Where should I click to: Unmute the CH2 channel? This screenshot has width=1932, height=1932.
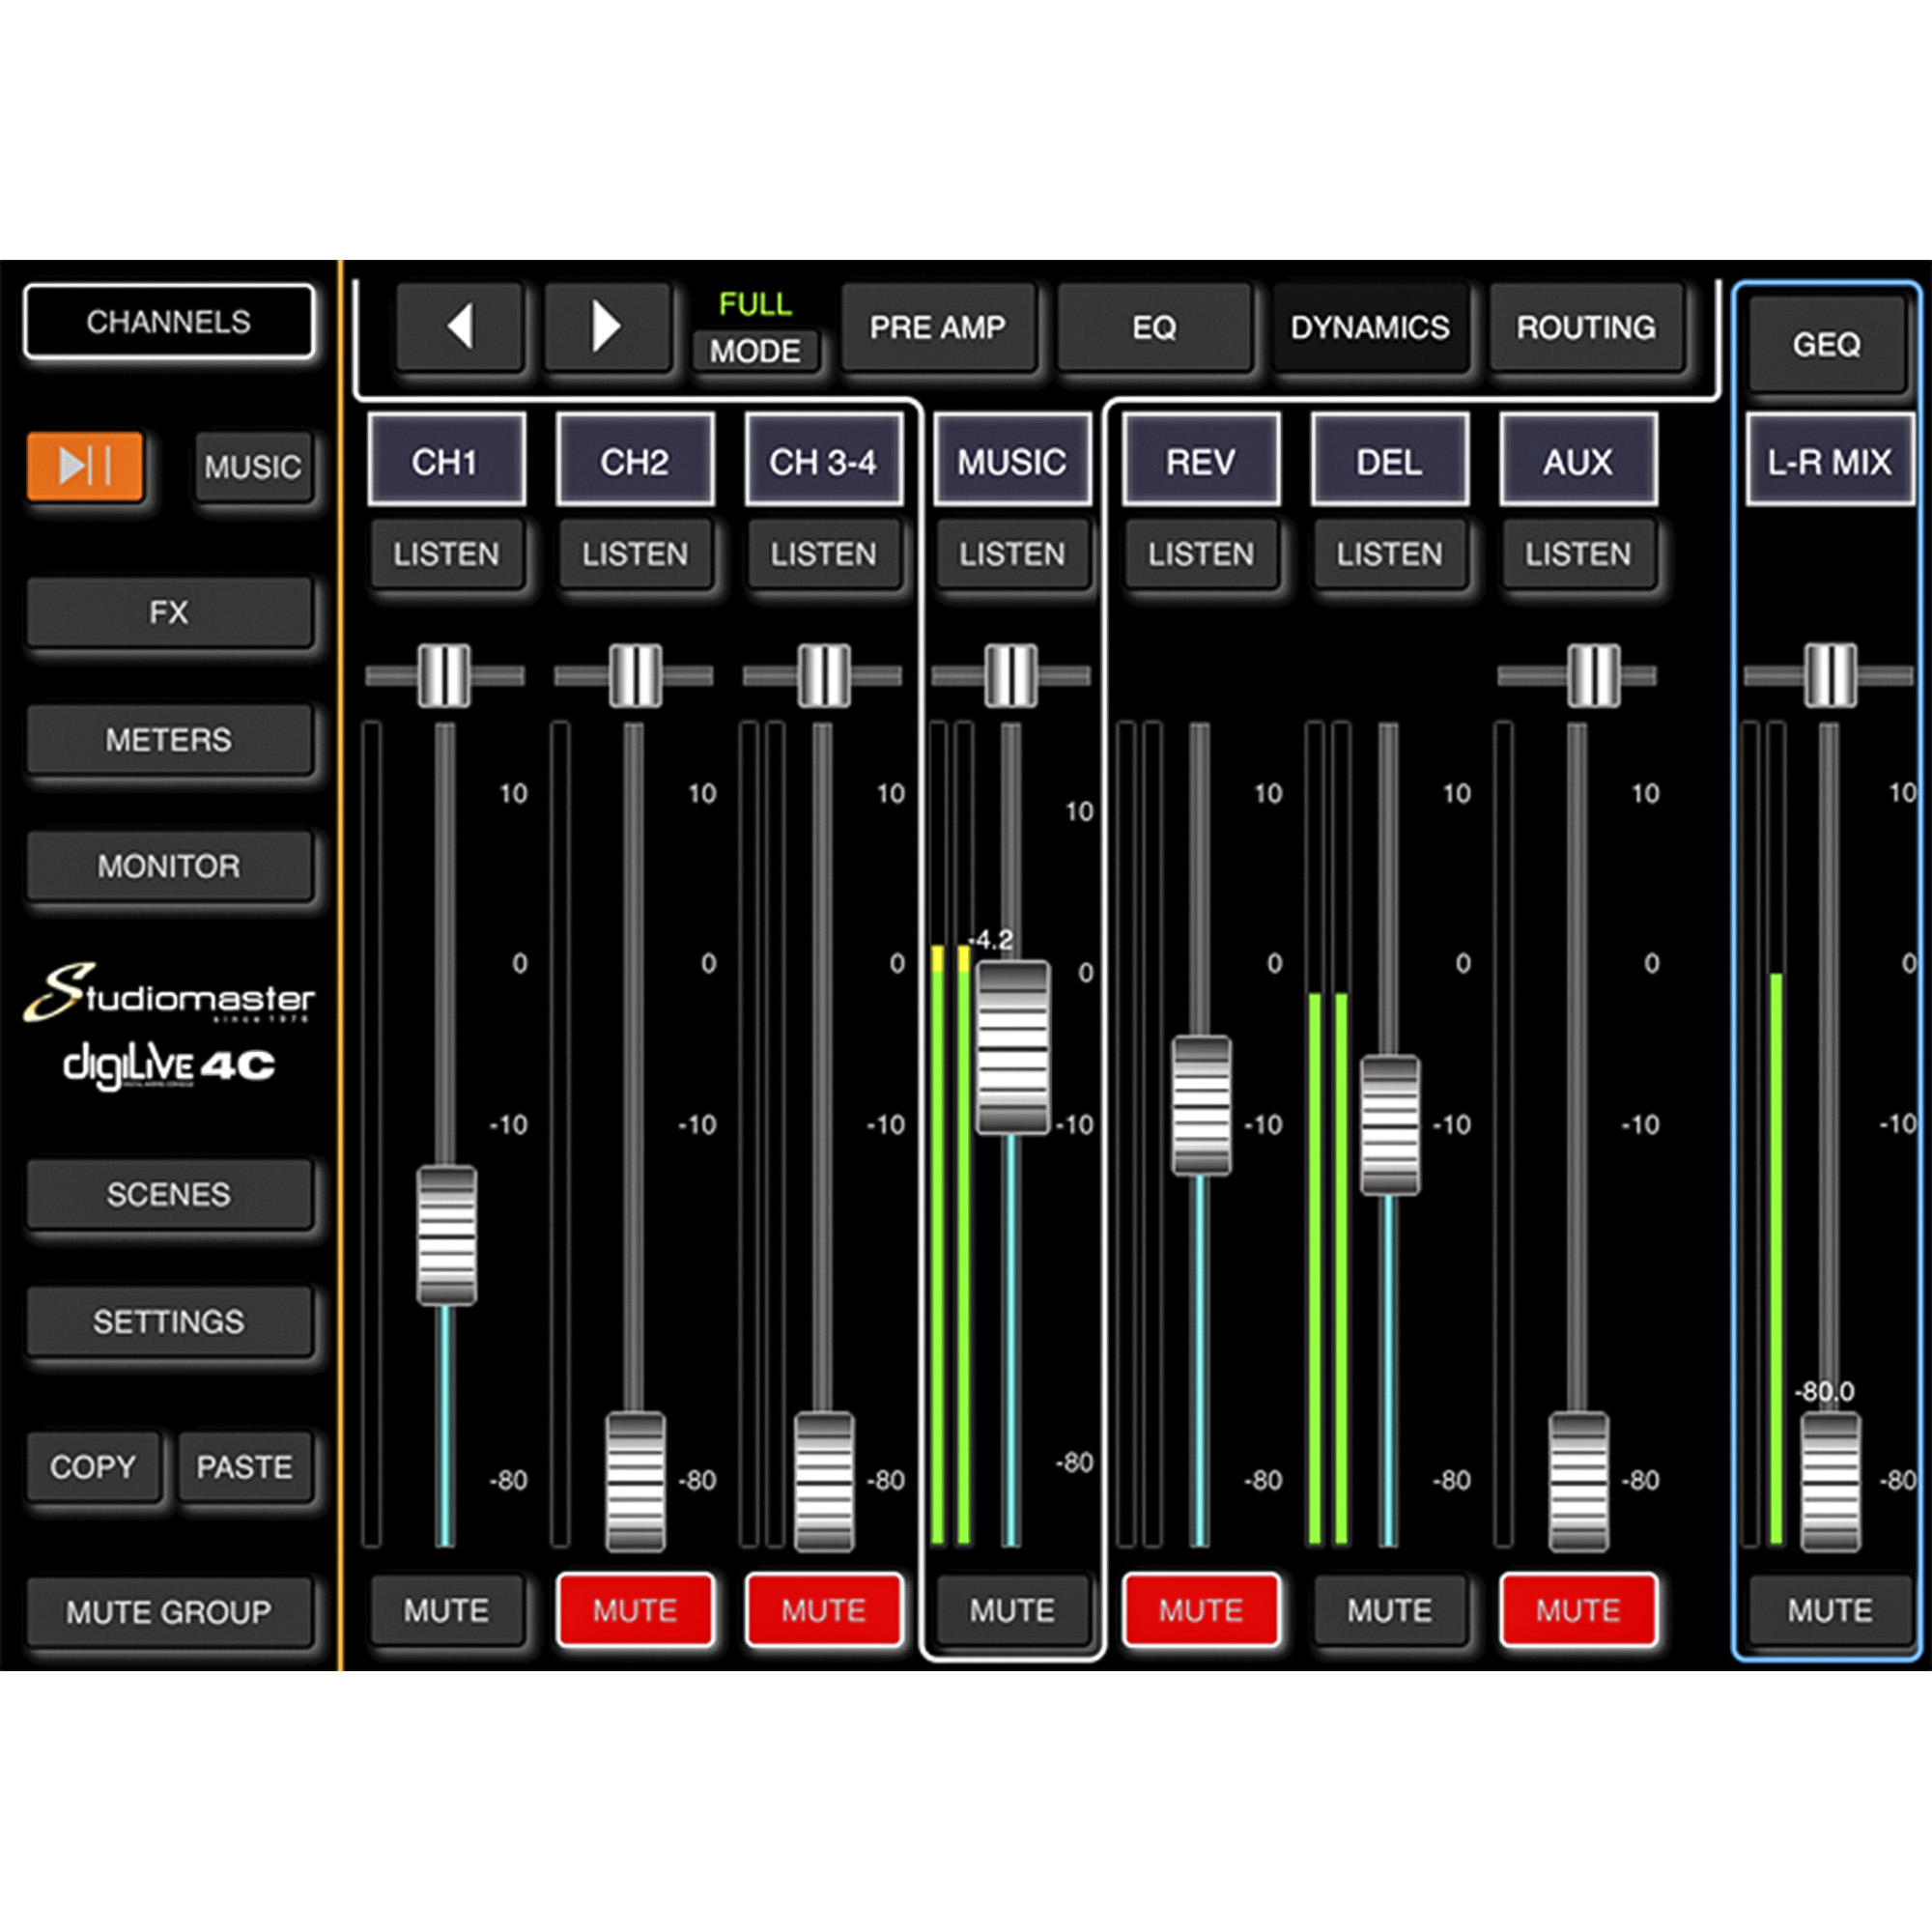[635, 1610]
